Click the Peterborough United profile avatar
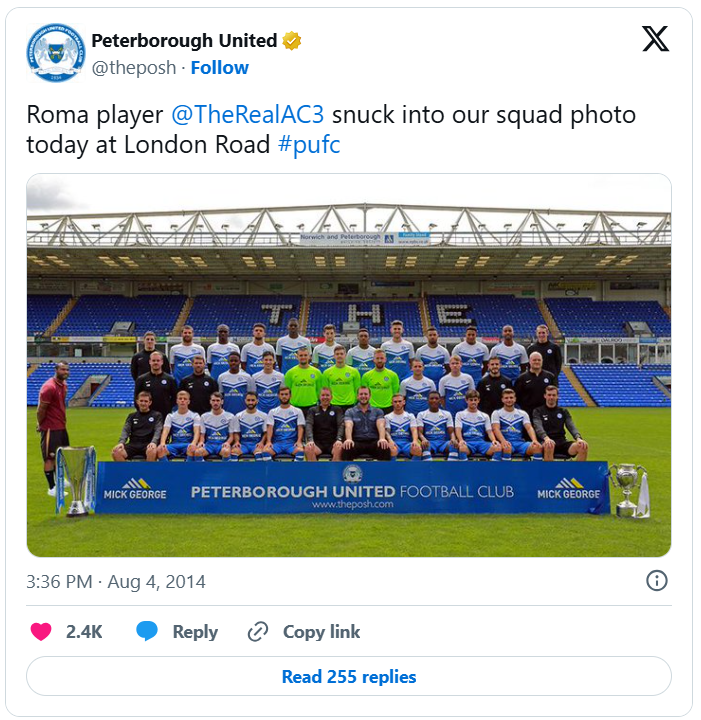The image size is (701, 720). tap(55, 53)
